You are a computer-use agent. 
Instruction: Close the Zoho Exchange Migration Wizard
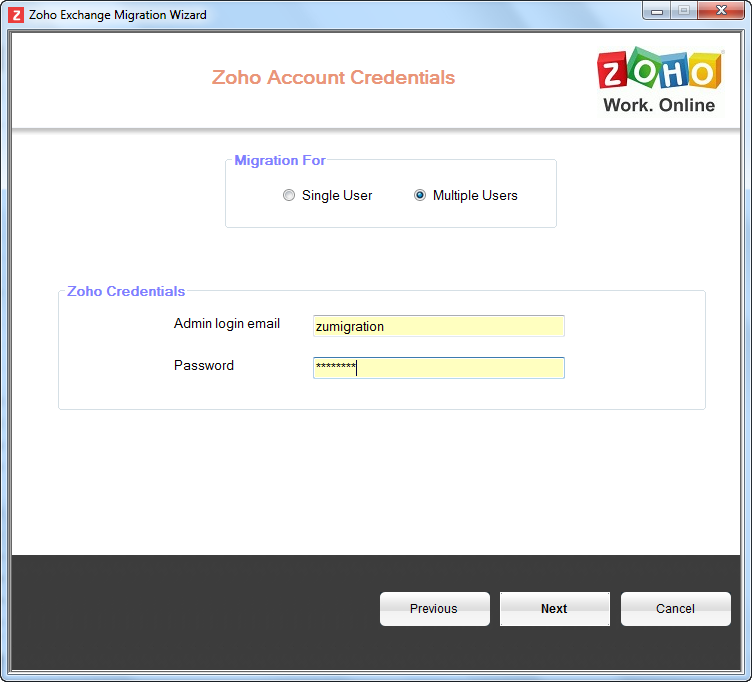point(721,11)
